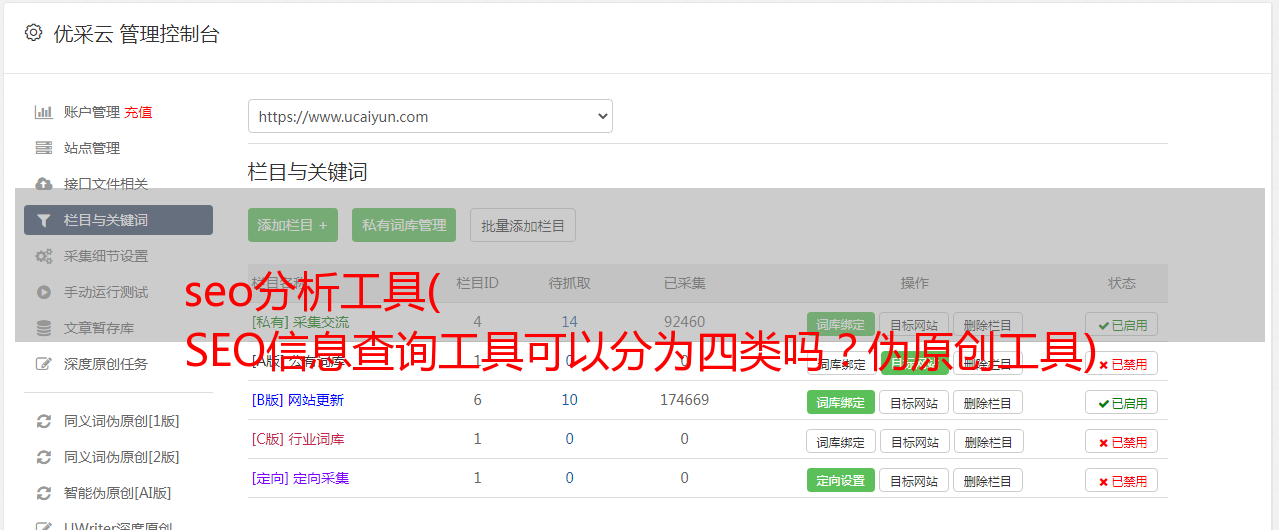Click 删除栏目 in the 网站更新 row
Viewport: 1279px width, 530px height.
(x=988, y=403)
